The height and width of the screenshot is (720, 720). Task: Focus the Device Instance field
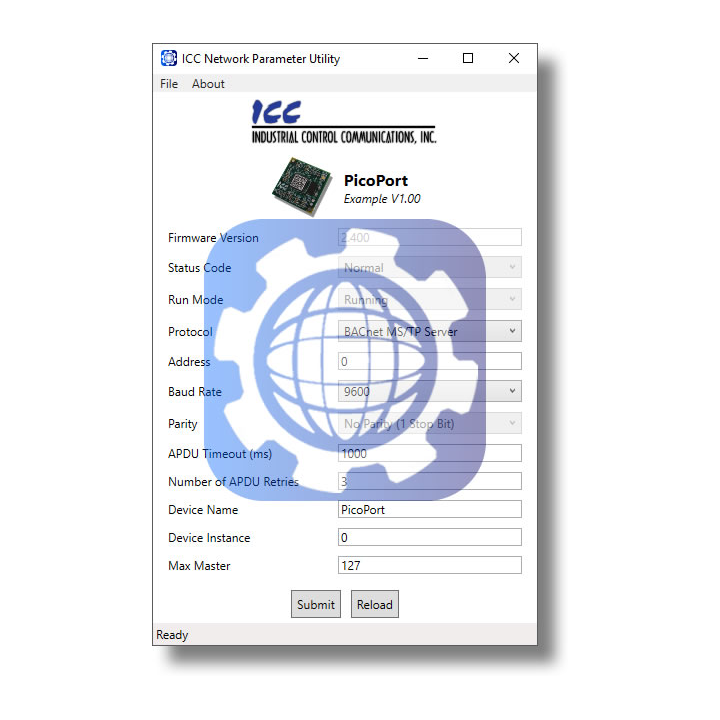tap(429, 537)
